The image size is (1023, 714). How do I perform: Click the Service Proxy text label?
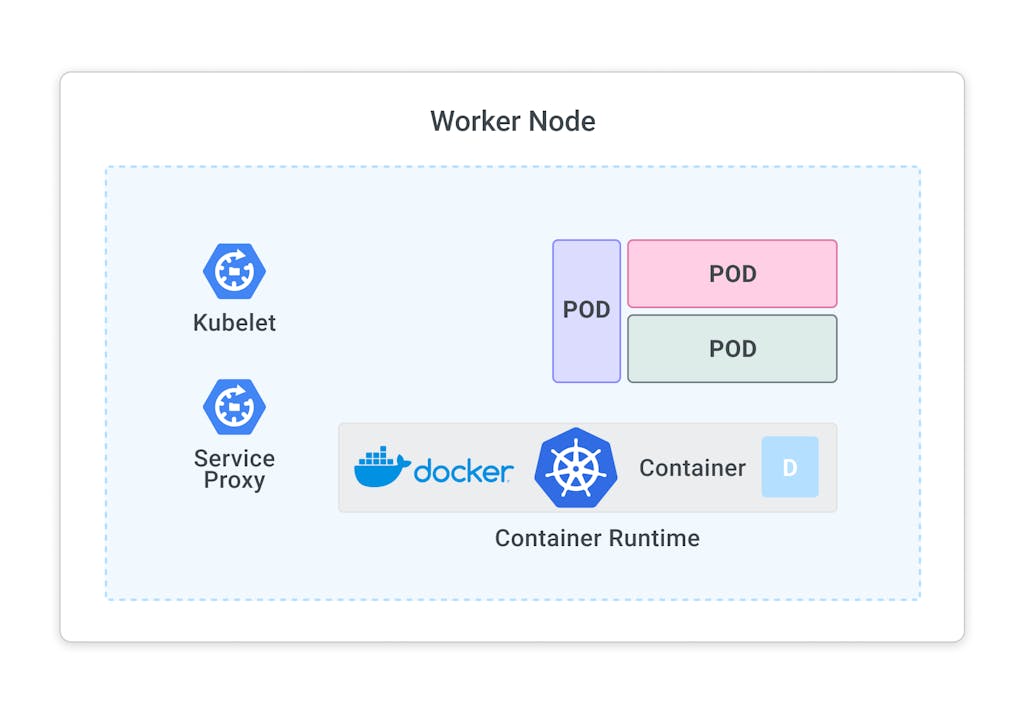click(x=234, y=469)
